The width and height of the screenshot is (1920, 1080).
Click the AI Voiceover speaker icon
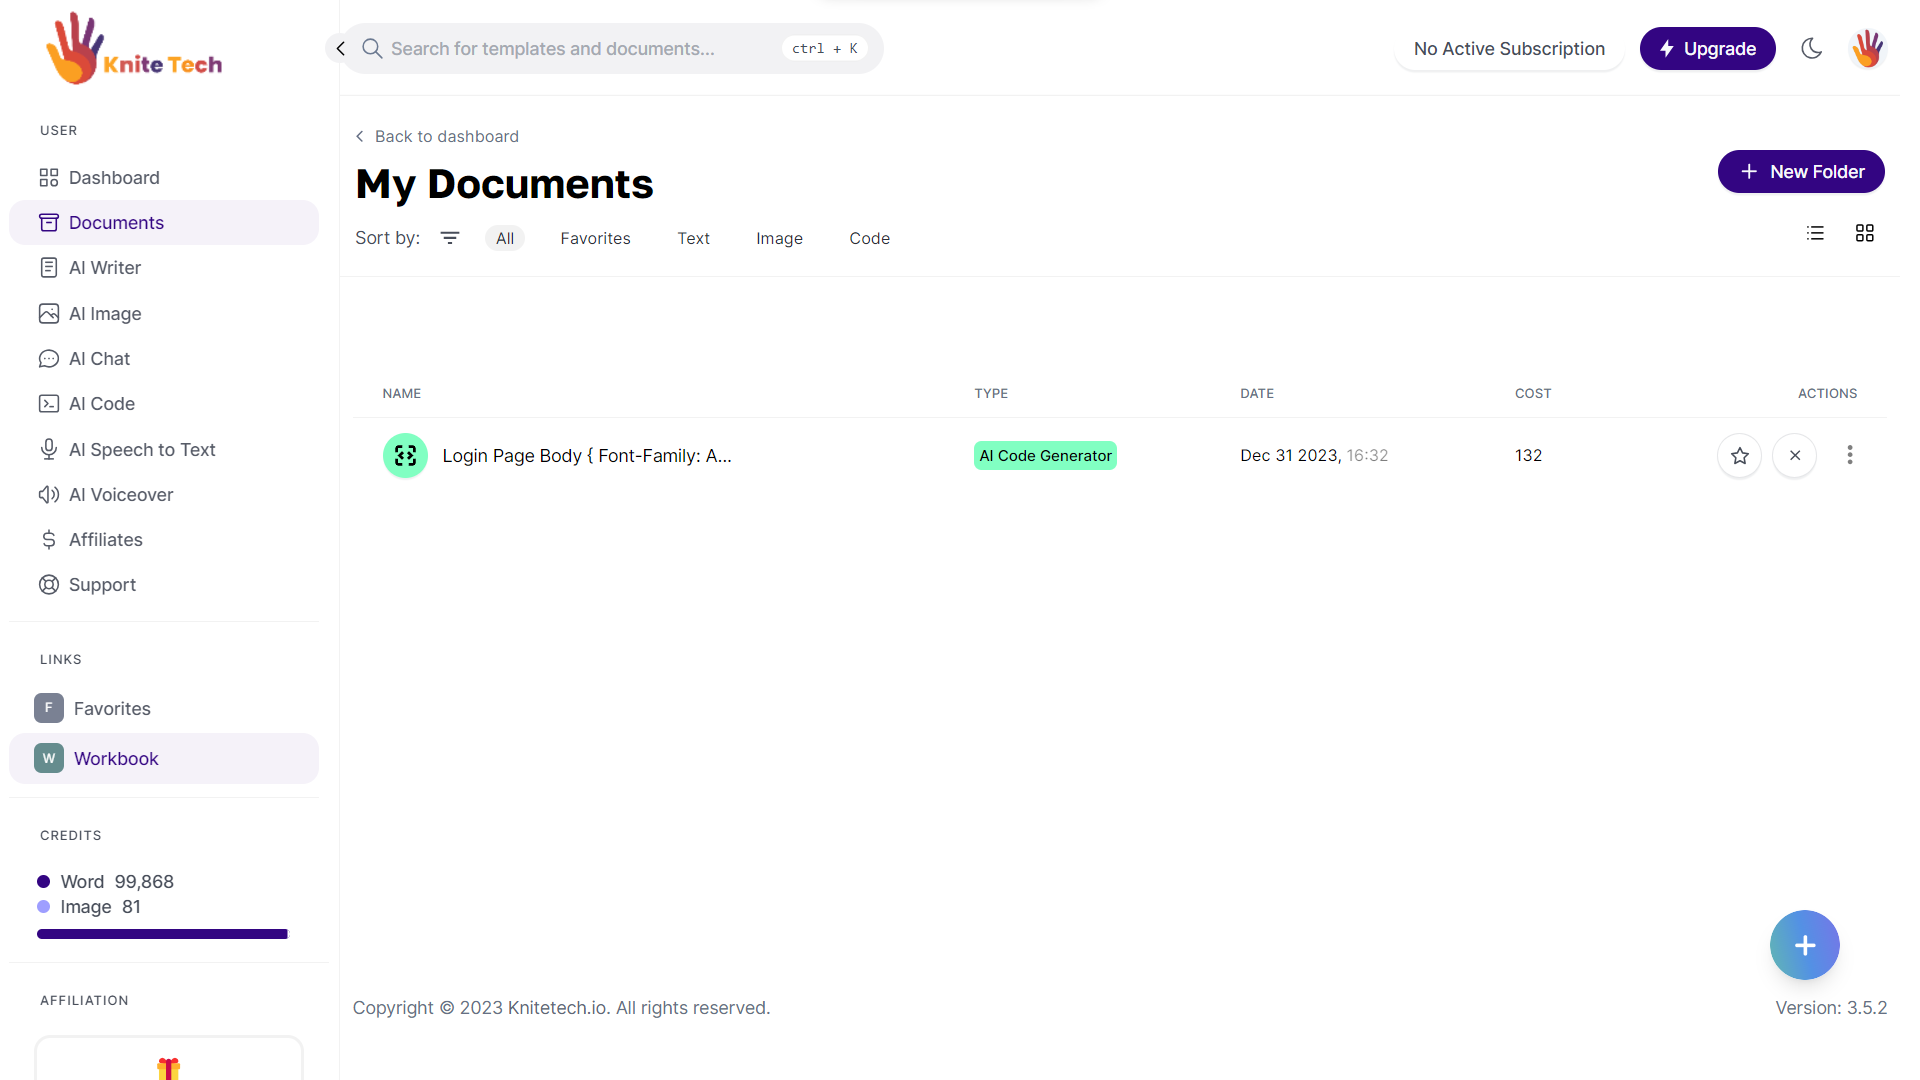coord(48,495)
